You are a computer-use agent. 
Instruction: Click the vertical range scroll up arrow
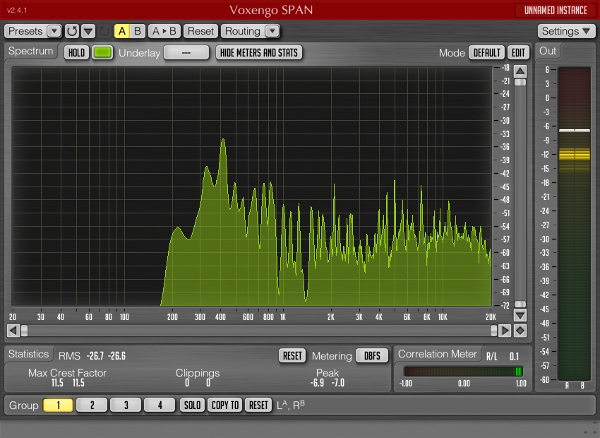click(520, 71)
